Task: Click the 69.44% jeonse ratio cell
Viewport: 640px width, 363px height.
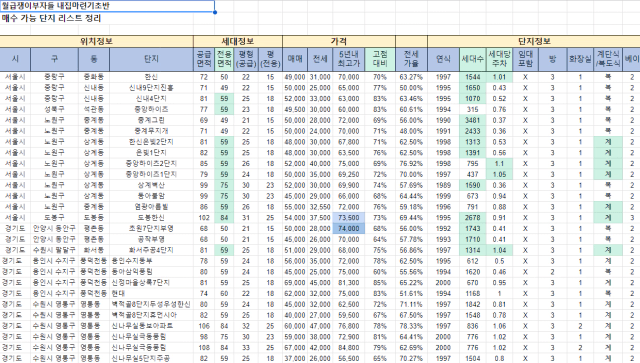Action: pyautogui.click(x=411, y=218)
